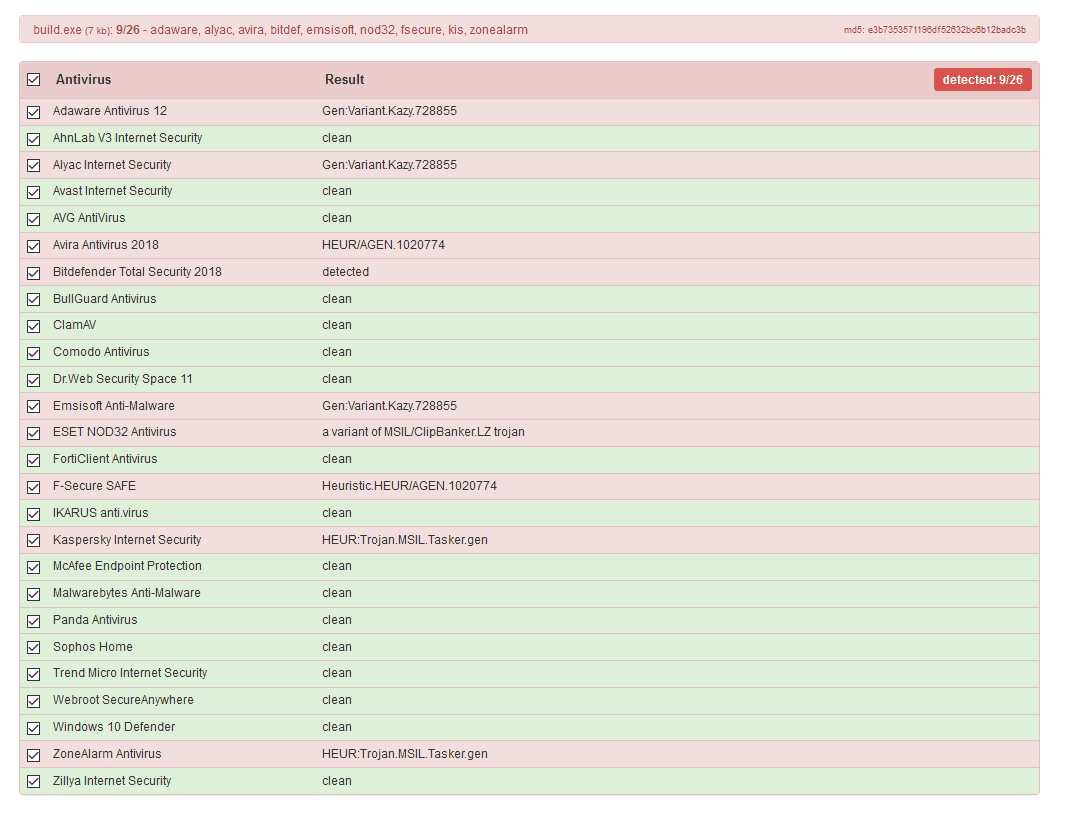Uncheck the ESET NOD32 Antivirus checkbox
Viewport: 1073px width, 822px height.
34,433
